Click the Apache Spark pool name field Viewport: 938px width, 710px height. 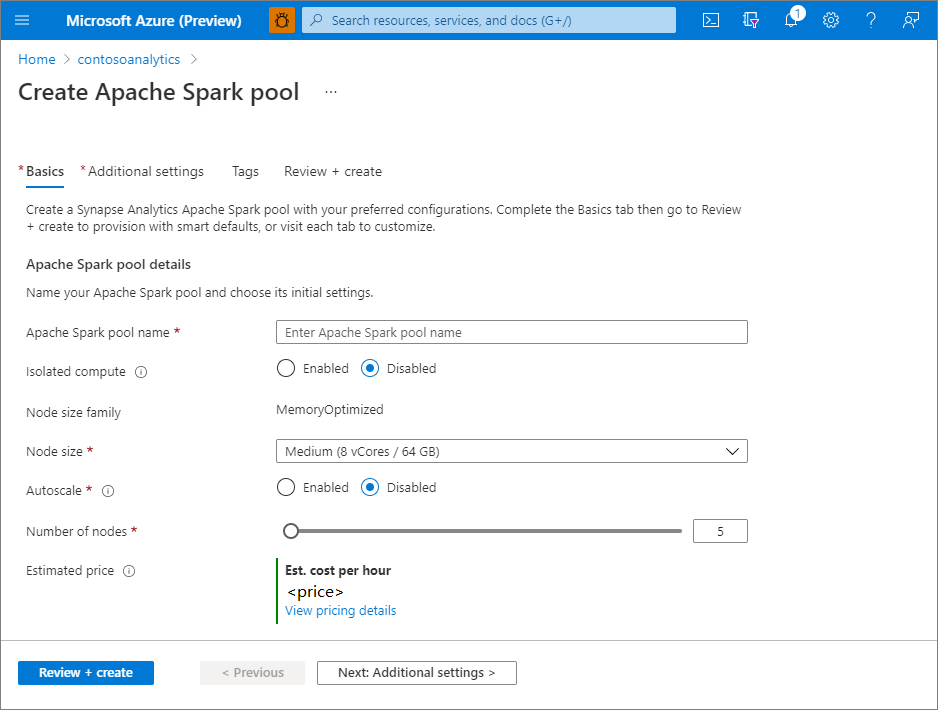point(511,332)
